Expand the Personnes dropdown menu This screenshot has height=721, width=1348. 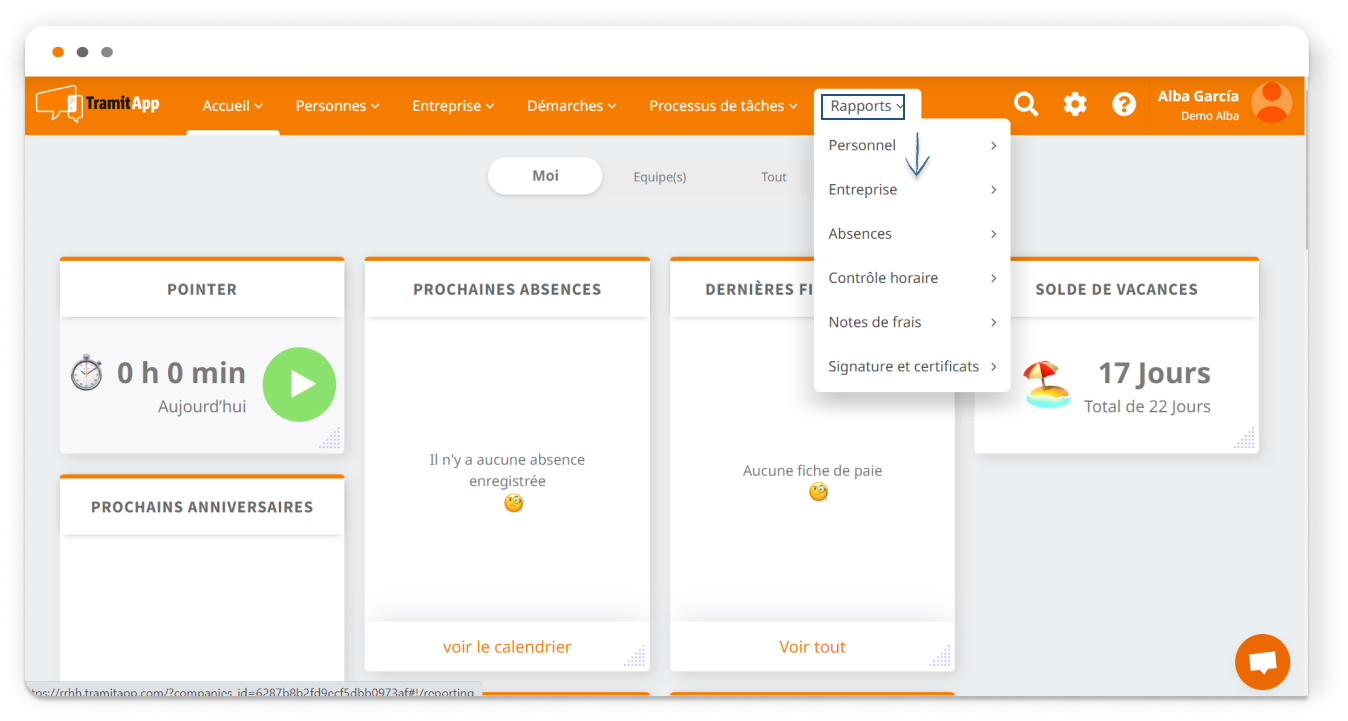[x=337, y=106]
